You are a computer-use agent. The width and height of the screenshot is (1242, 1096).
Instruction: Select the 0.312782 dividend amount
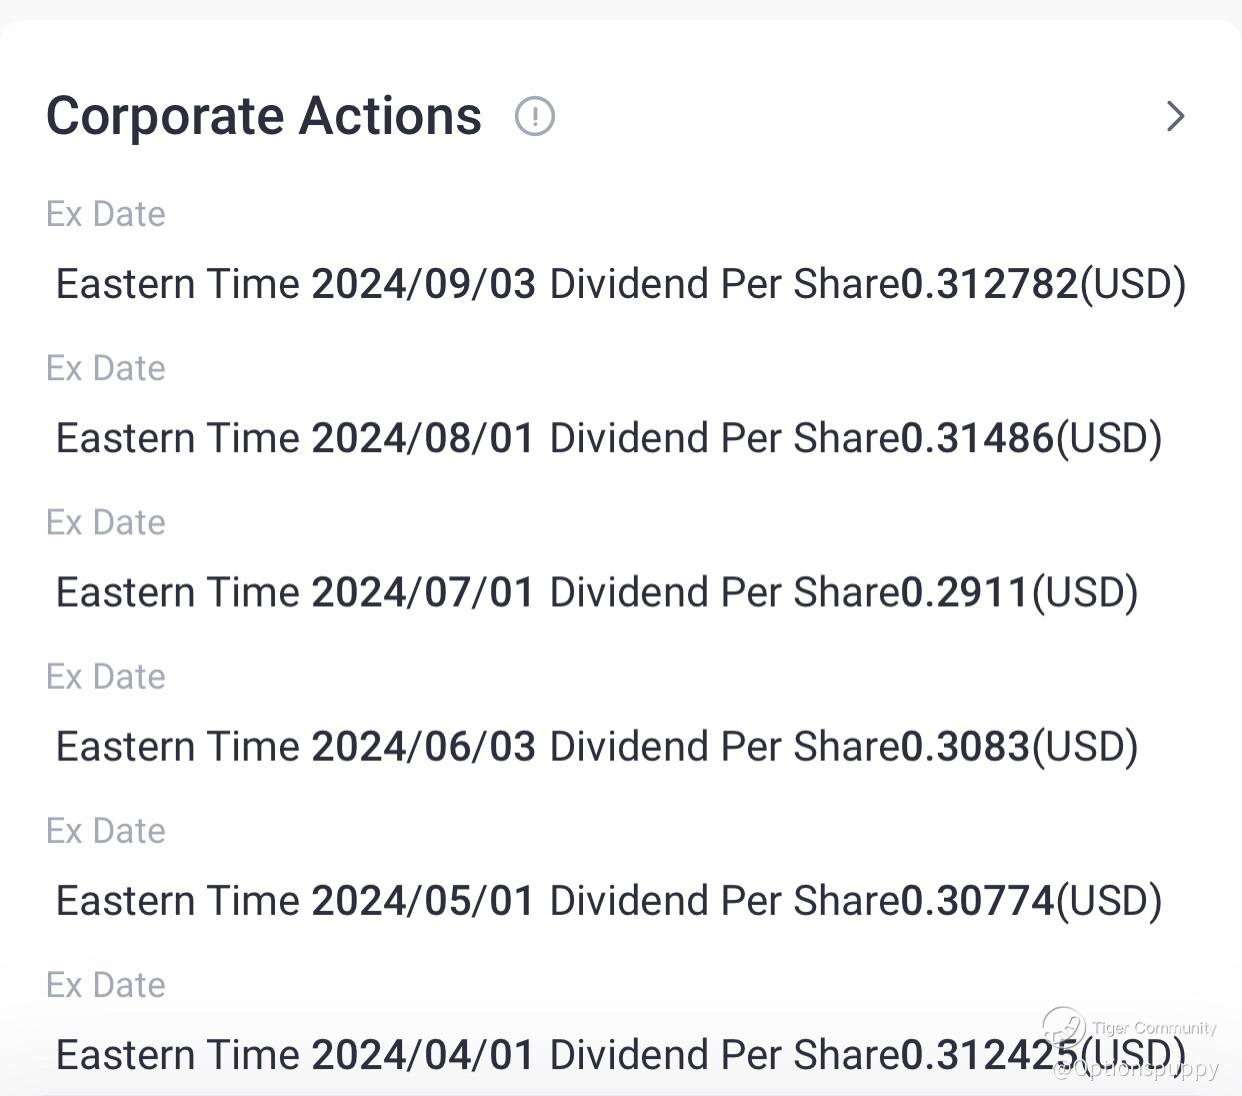(x=990, y=284)
